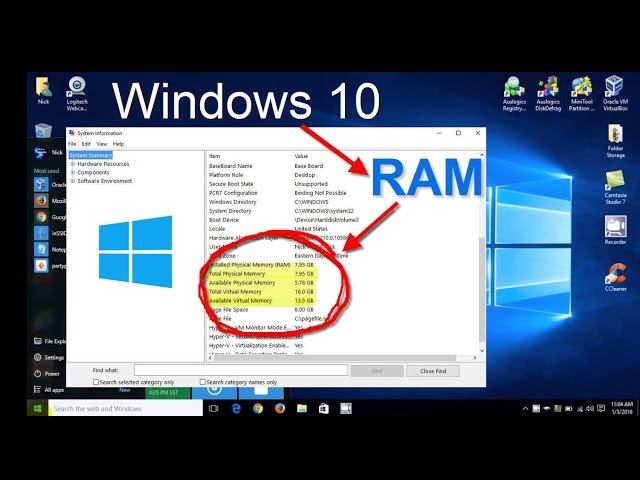The width and height of the screenshot is (640, 480).
Task: Click the Search the web and Windows box
Action: pos(125,408)
